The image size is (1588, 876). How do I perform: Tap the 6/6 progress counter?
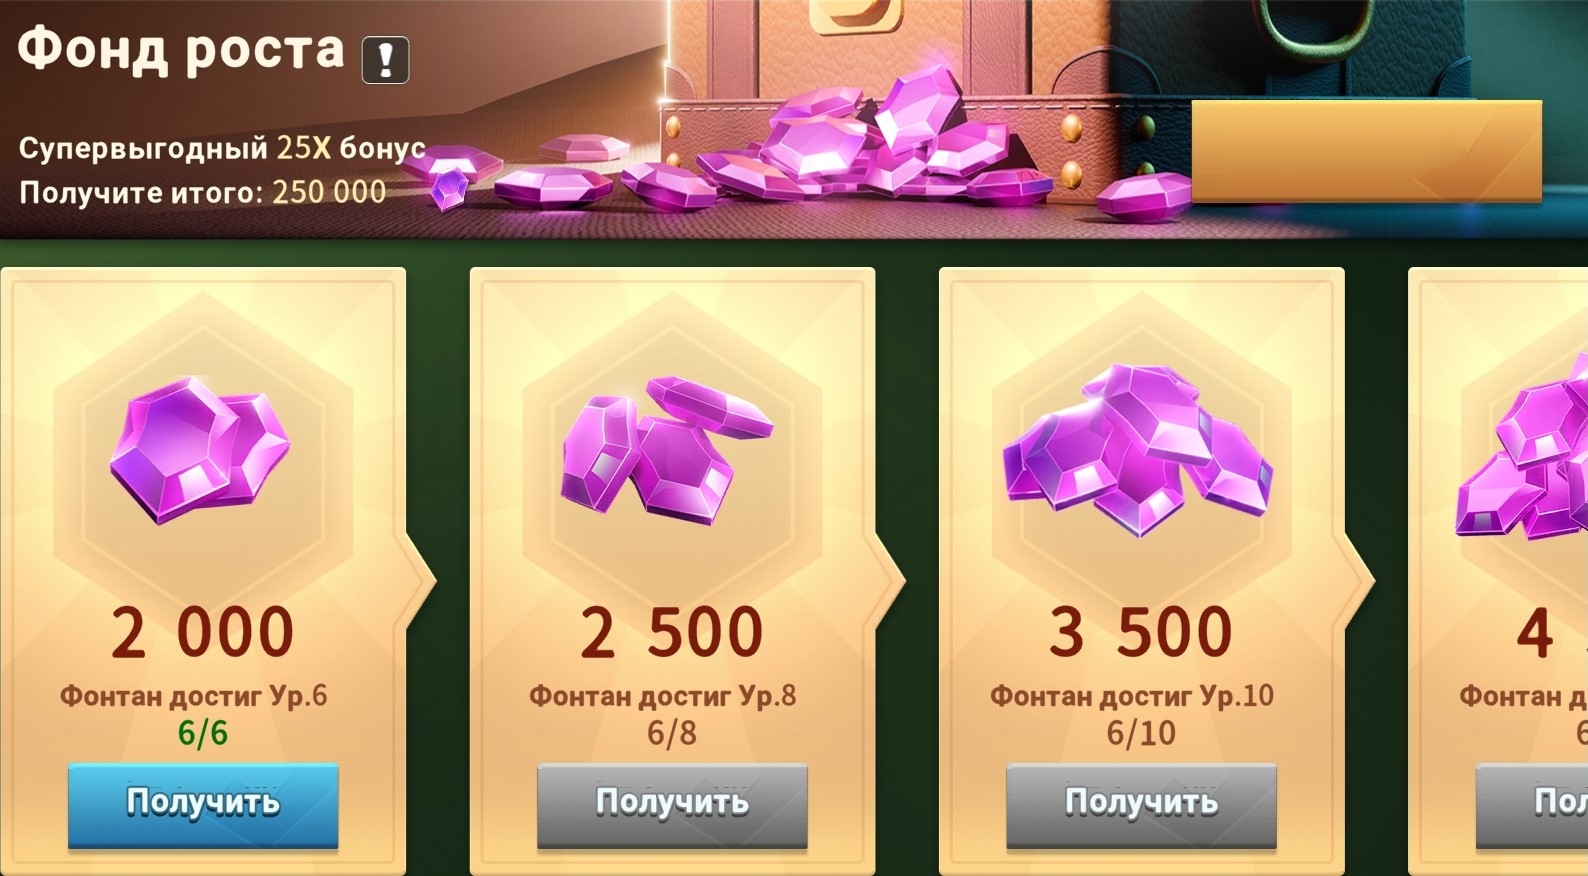click(203, 733)
